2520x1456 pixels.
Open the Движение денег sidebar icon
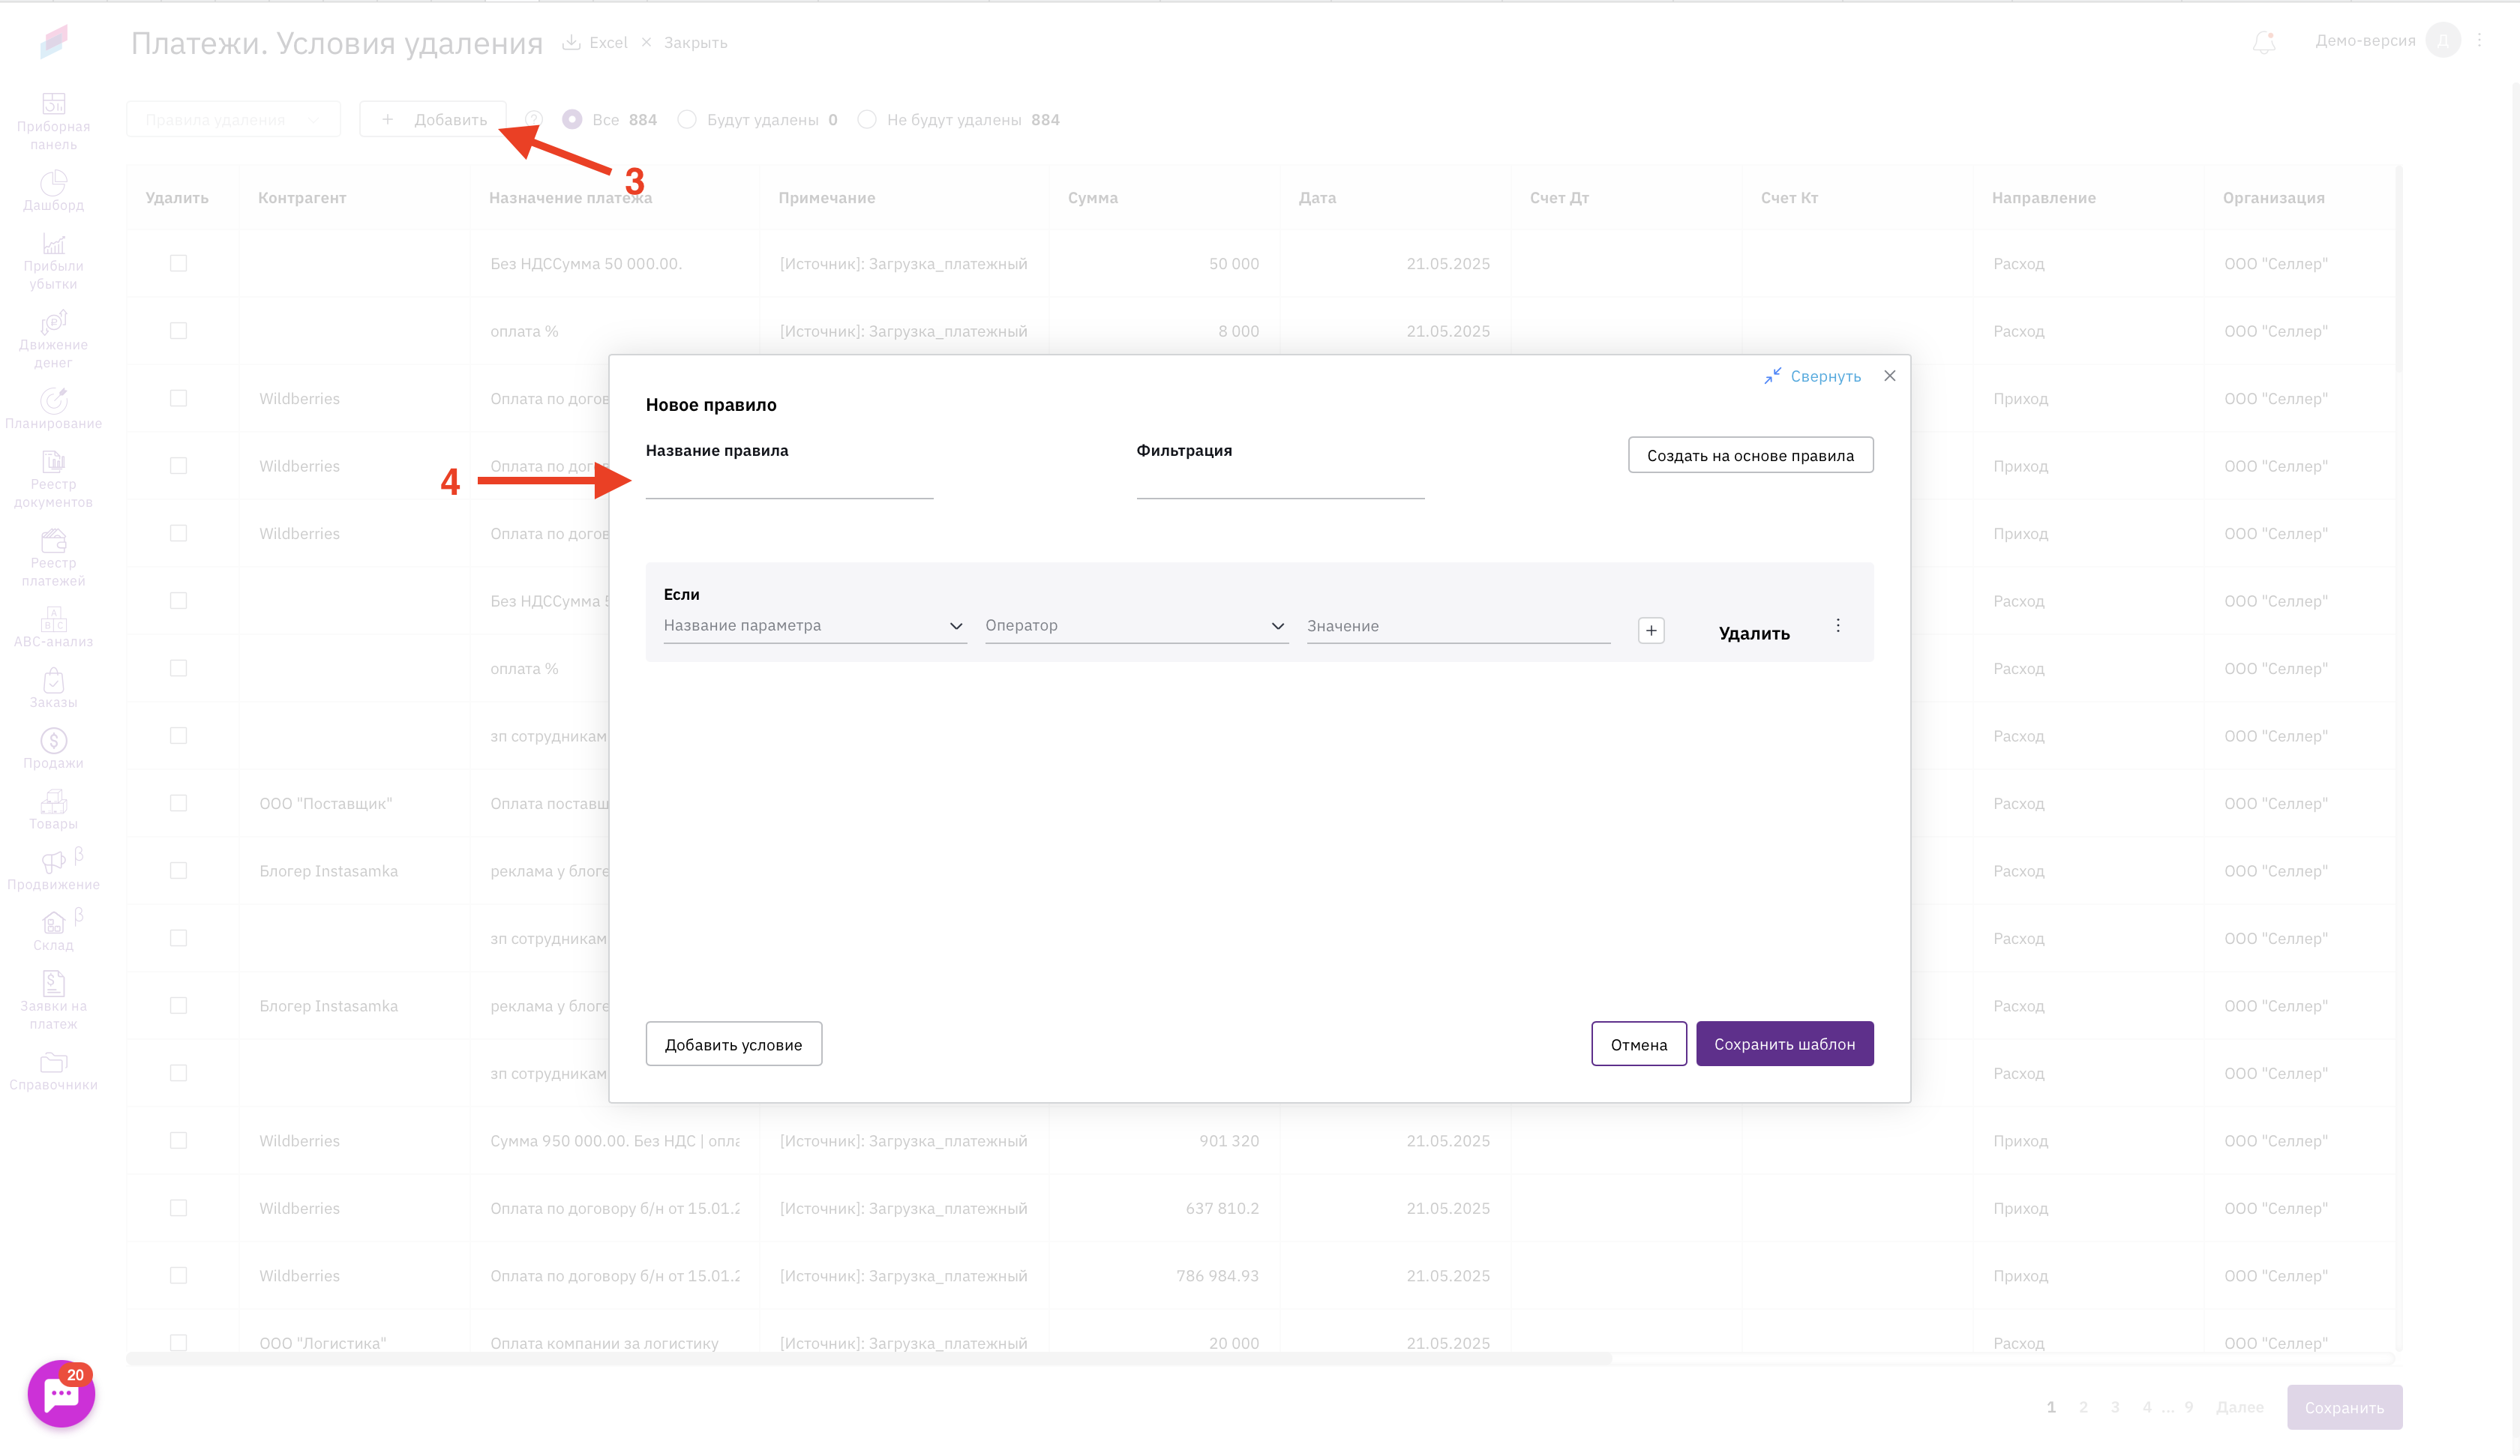point(53,322)
